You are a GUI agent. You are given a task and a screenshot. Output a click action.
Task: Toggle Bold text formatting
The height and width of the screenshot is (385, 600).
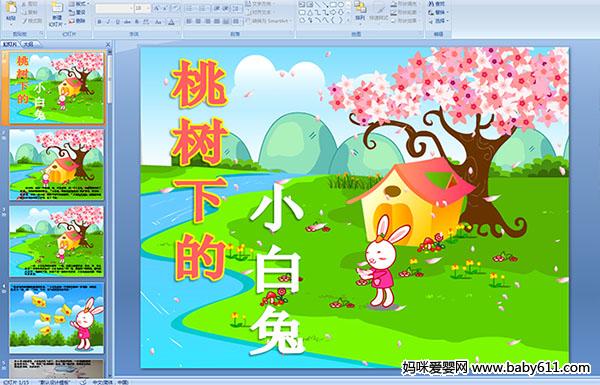click(99, 22)
